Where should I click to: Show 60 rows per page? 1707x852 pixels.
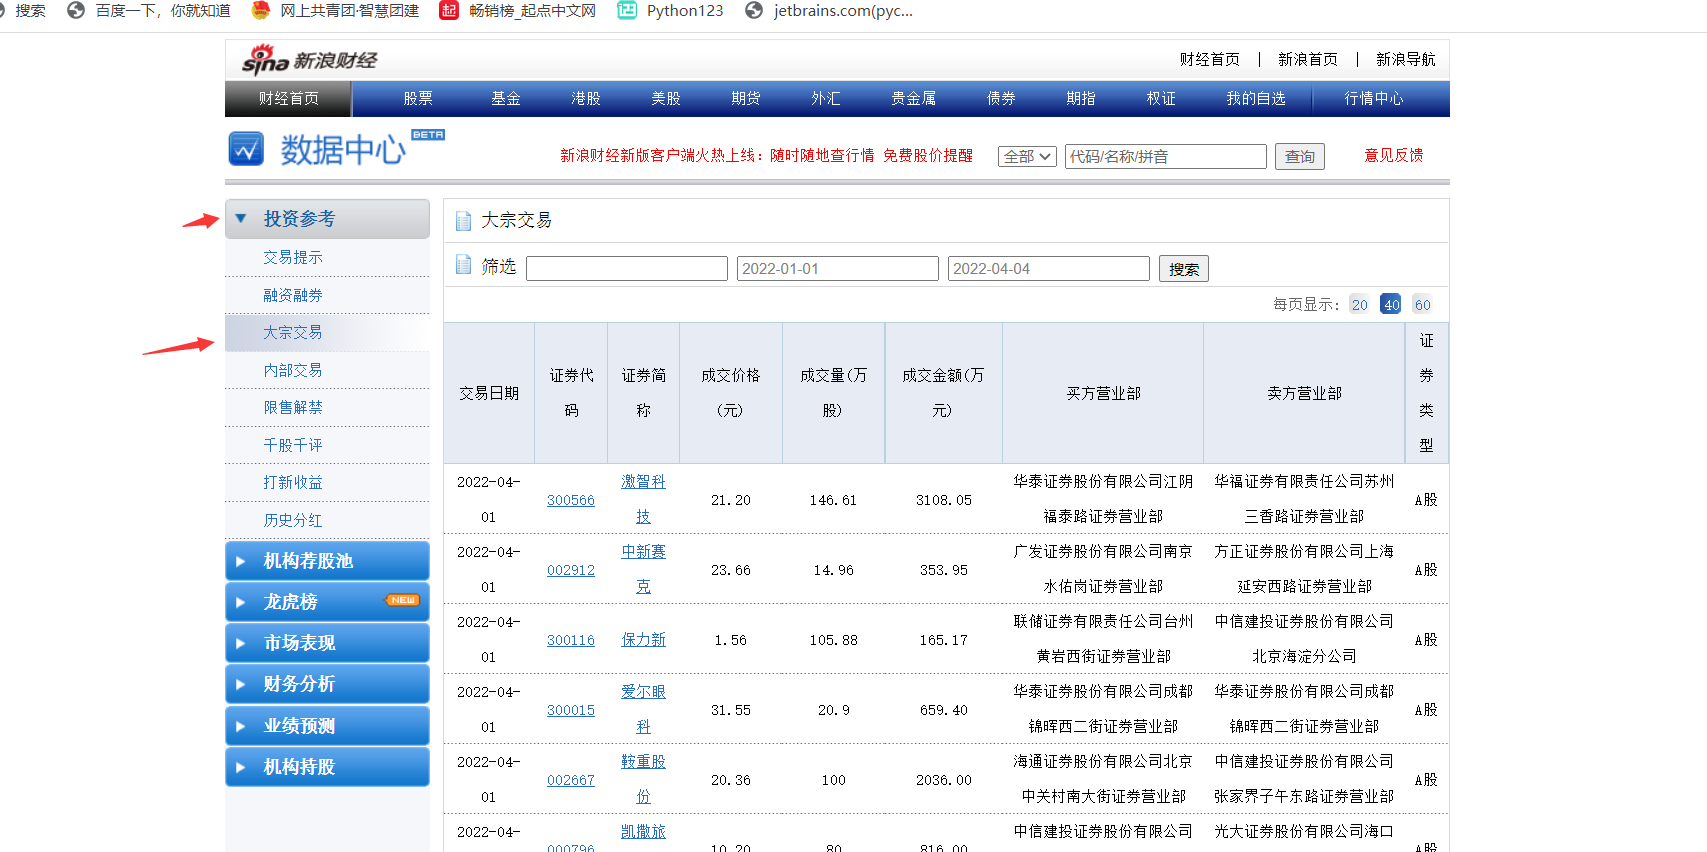point(1422,305)
